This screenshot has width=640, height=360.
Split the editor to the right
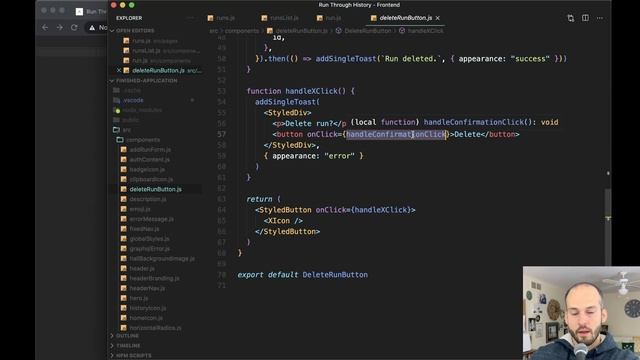click(x=585, y=18)
